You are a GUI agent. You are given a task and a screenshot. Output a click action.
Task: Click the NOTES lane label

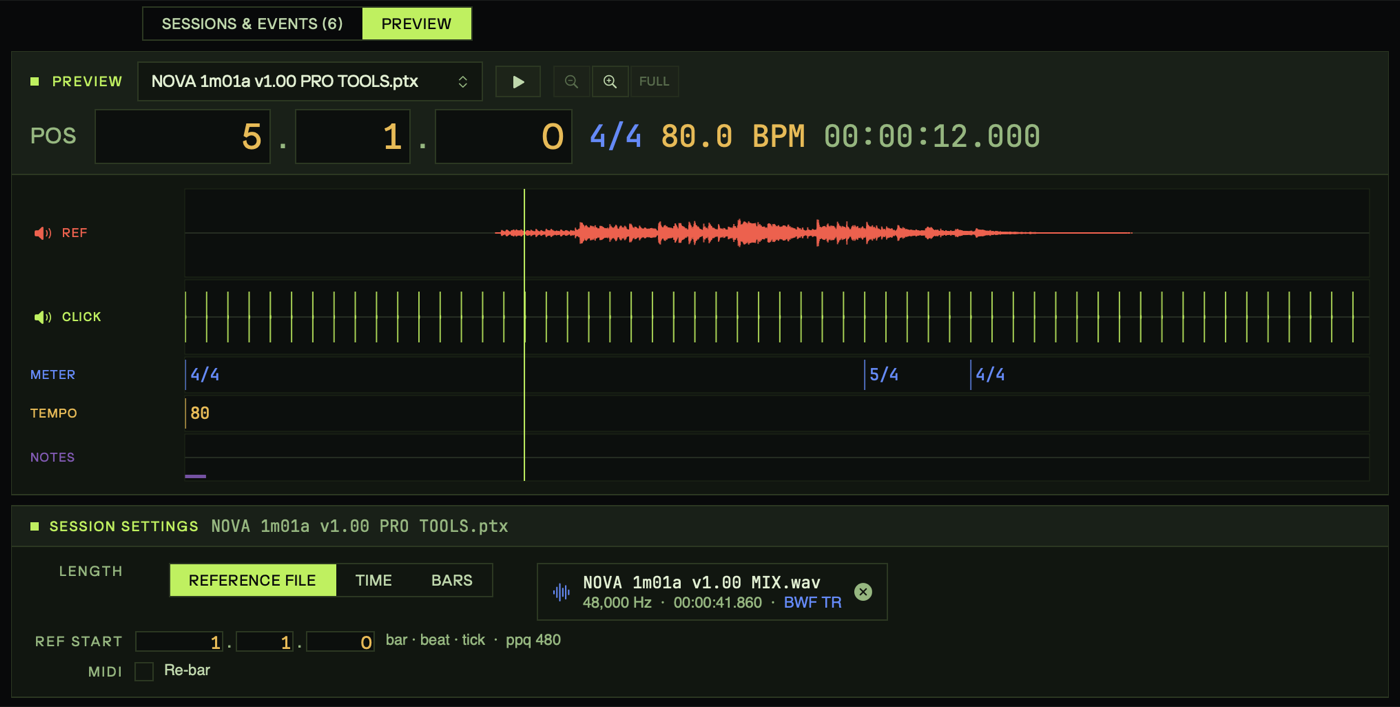(53, 457)
